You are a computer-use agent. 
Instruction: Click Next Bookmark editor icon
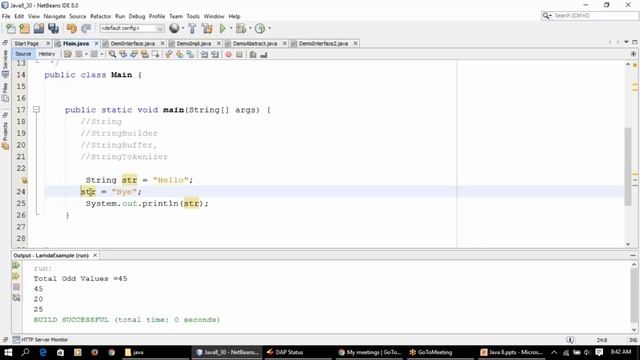180,54
